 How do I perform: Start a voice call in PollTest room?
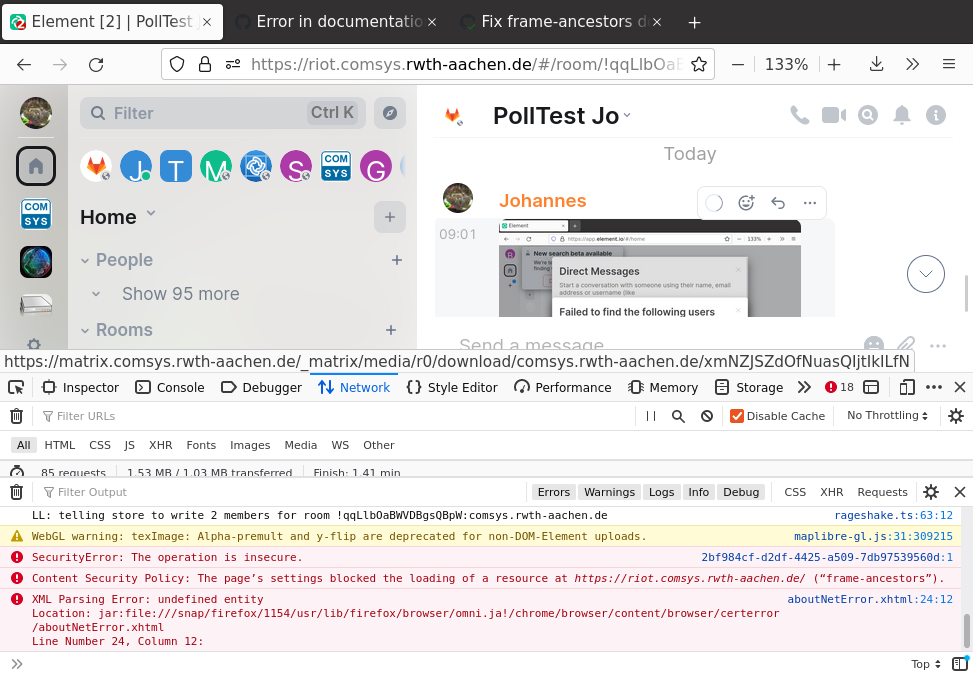pyautogui.click(x=799, y=115)
